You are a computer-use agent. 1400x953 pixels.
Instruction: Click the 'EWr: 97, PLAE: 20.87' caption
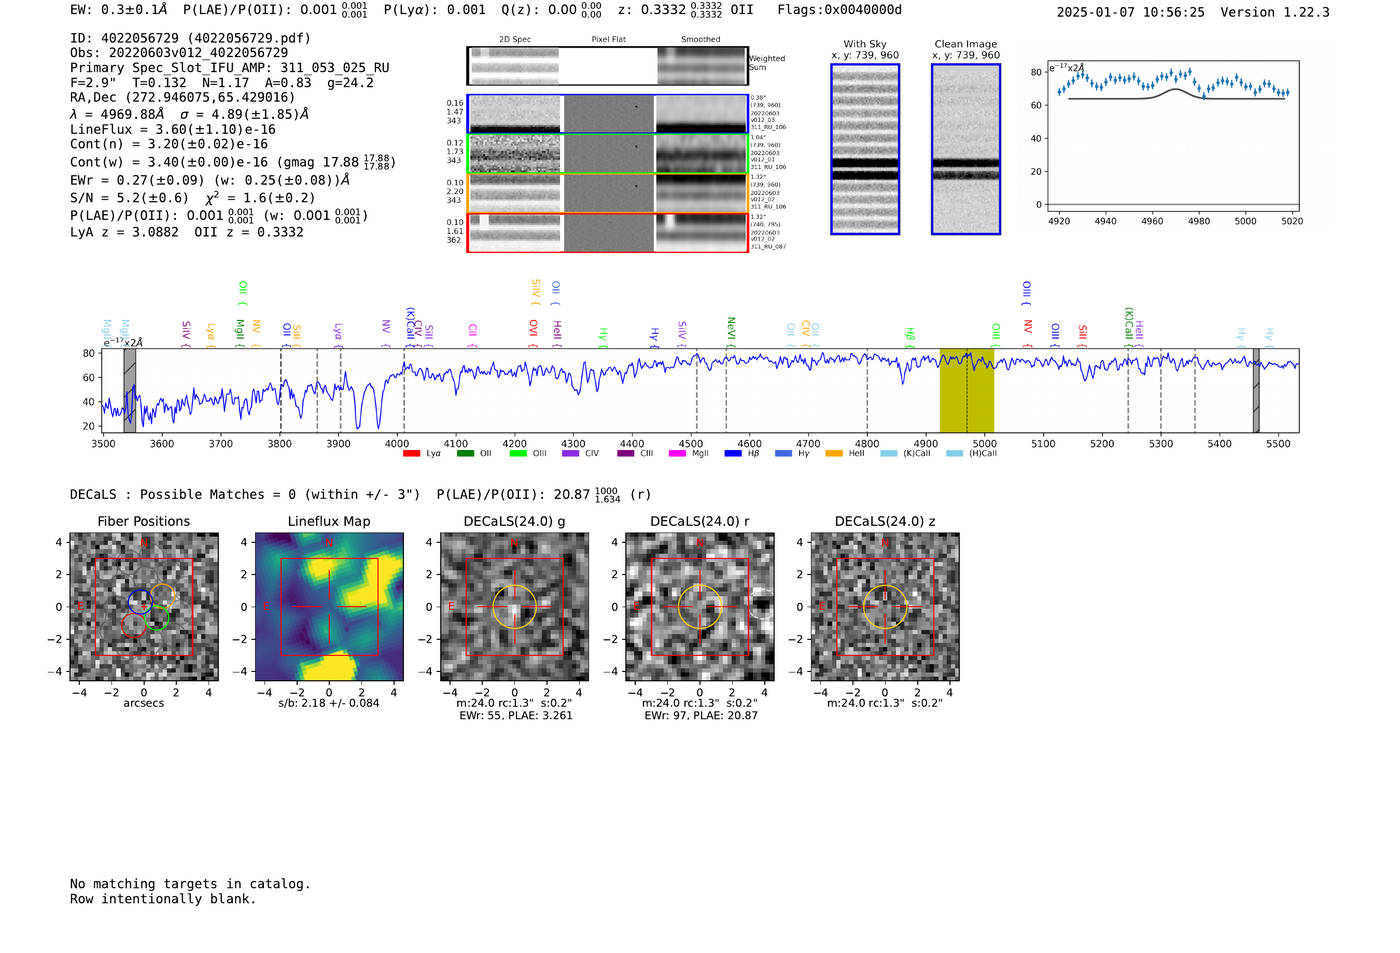701,716
